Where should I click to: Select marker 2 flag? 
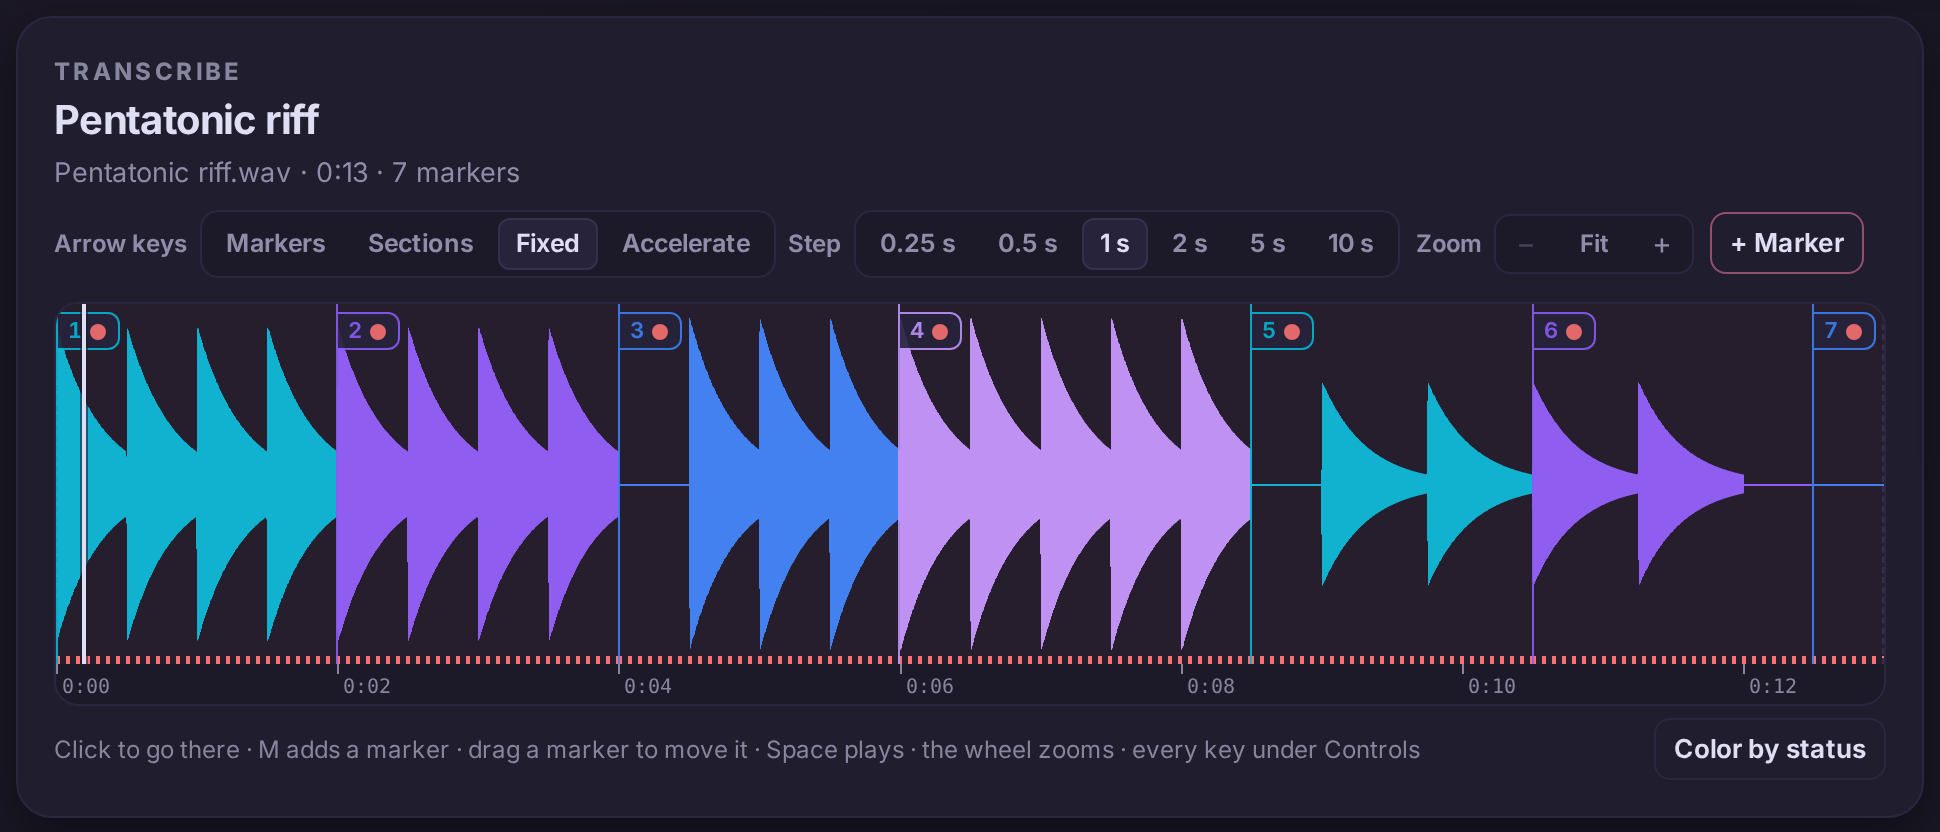point(368,331)
